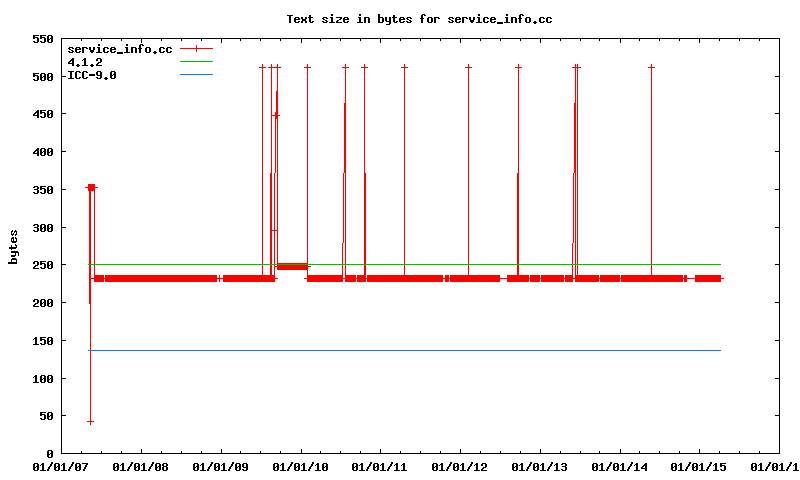This screenshot has width=800, height=480.
Task: Select the 4.1.2 legend label
Action: click(x=85, y=61)
